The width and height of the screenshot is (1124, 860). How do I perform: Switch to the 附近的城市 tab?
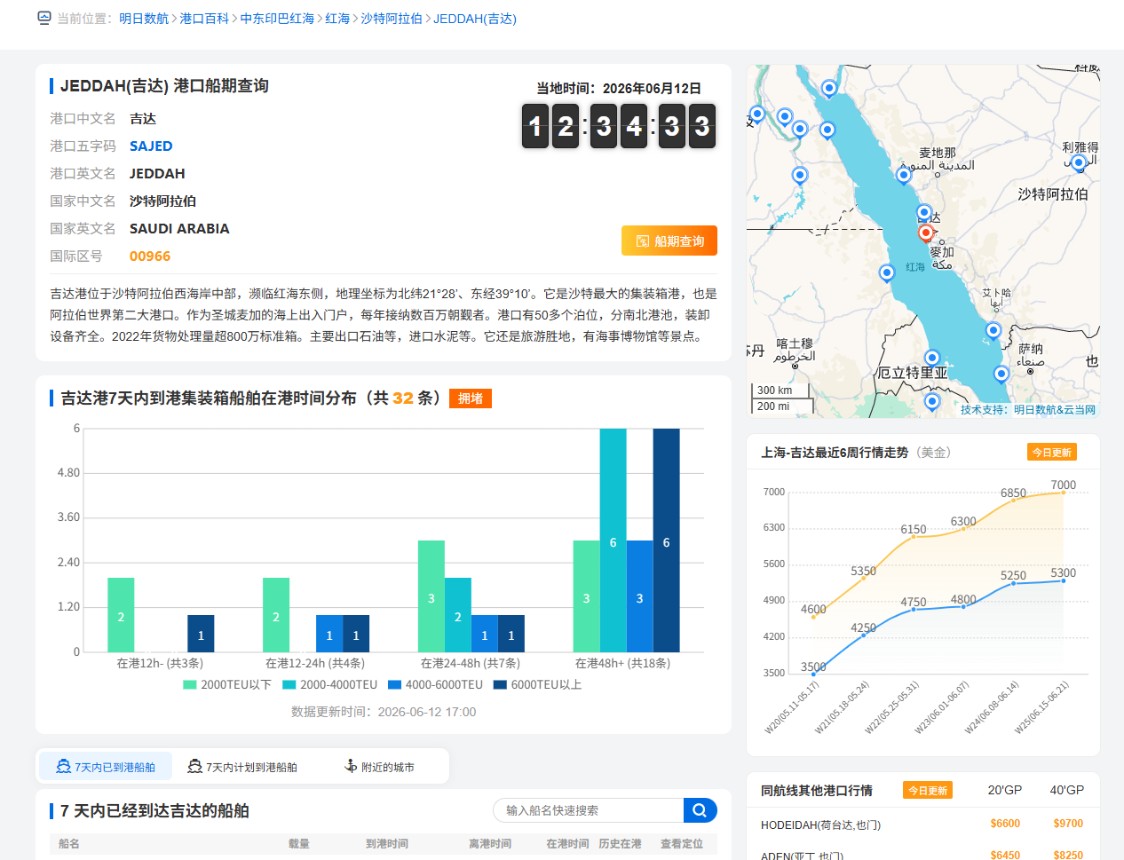(x=380, y=767)
